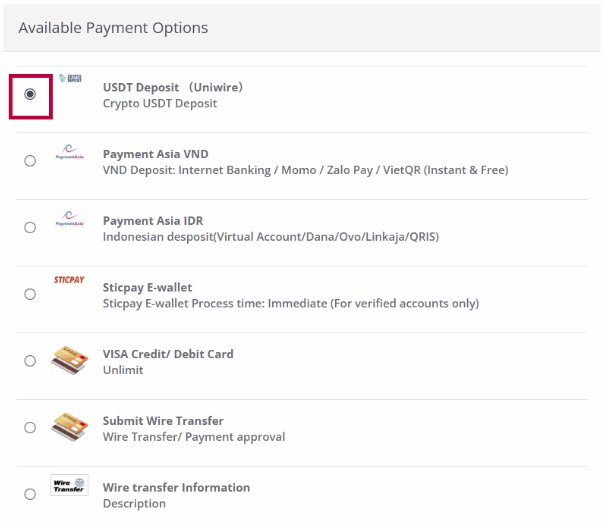Click the USDT Deposit (Uniwire) title

[172, 87]
